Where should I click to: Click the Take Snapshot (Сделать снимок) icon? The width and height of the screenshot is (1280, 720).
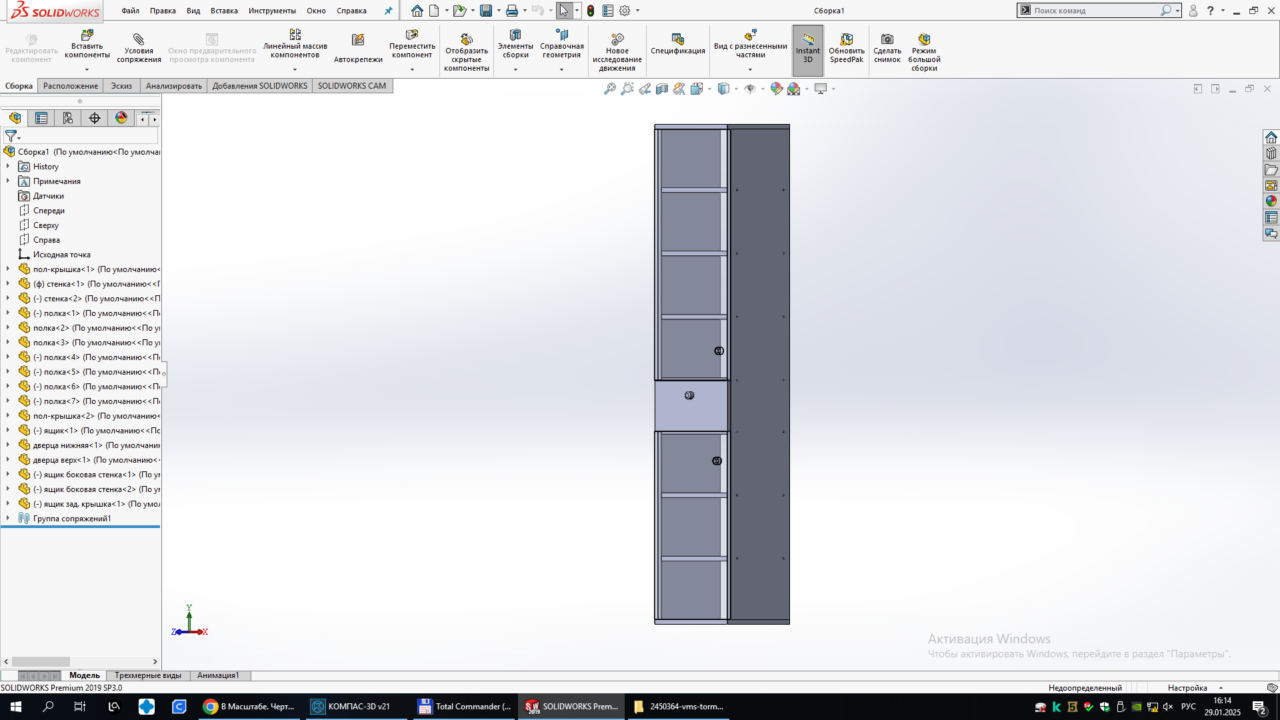pyautogui.click(x=887, y=48)
